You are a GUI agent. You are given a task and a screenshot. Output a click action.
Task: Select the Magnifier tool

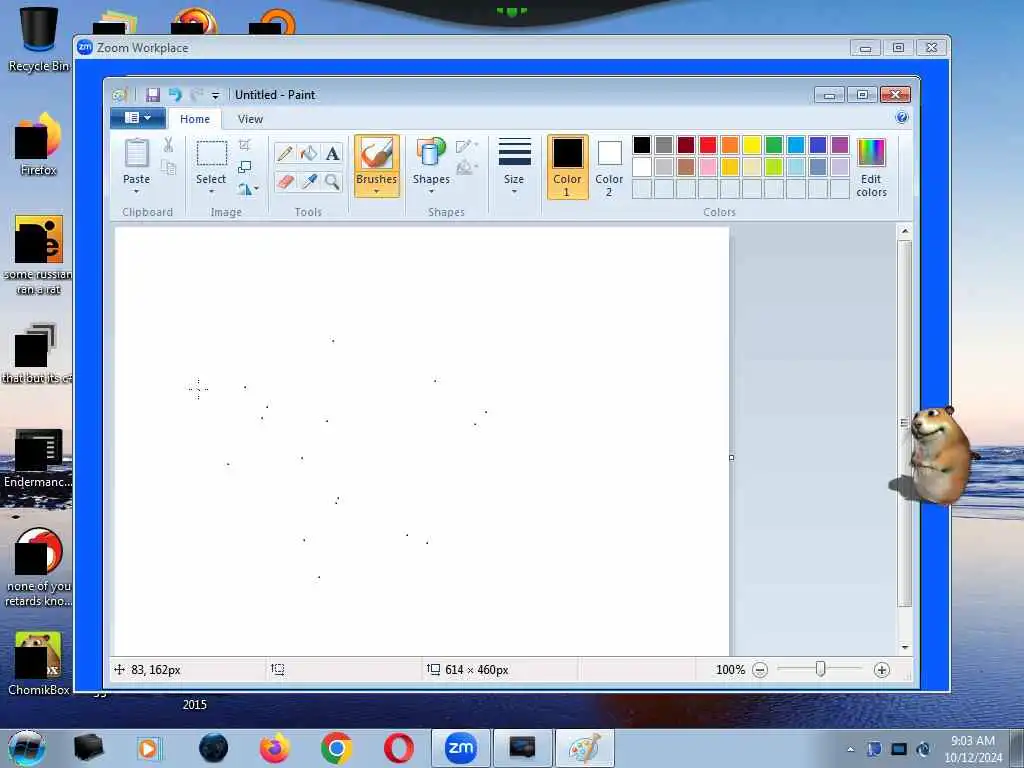[332, 181]
